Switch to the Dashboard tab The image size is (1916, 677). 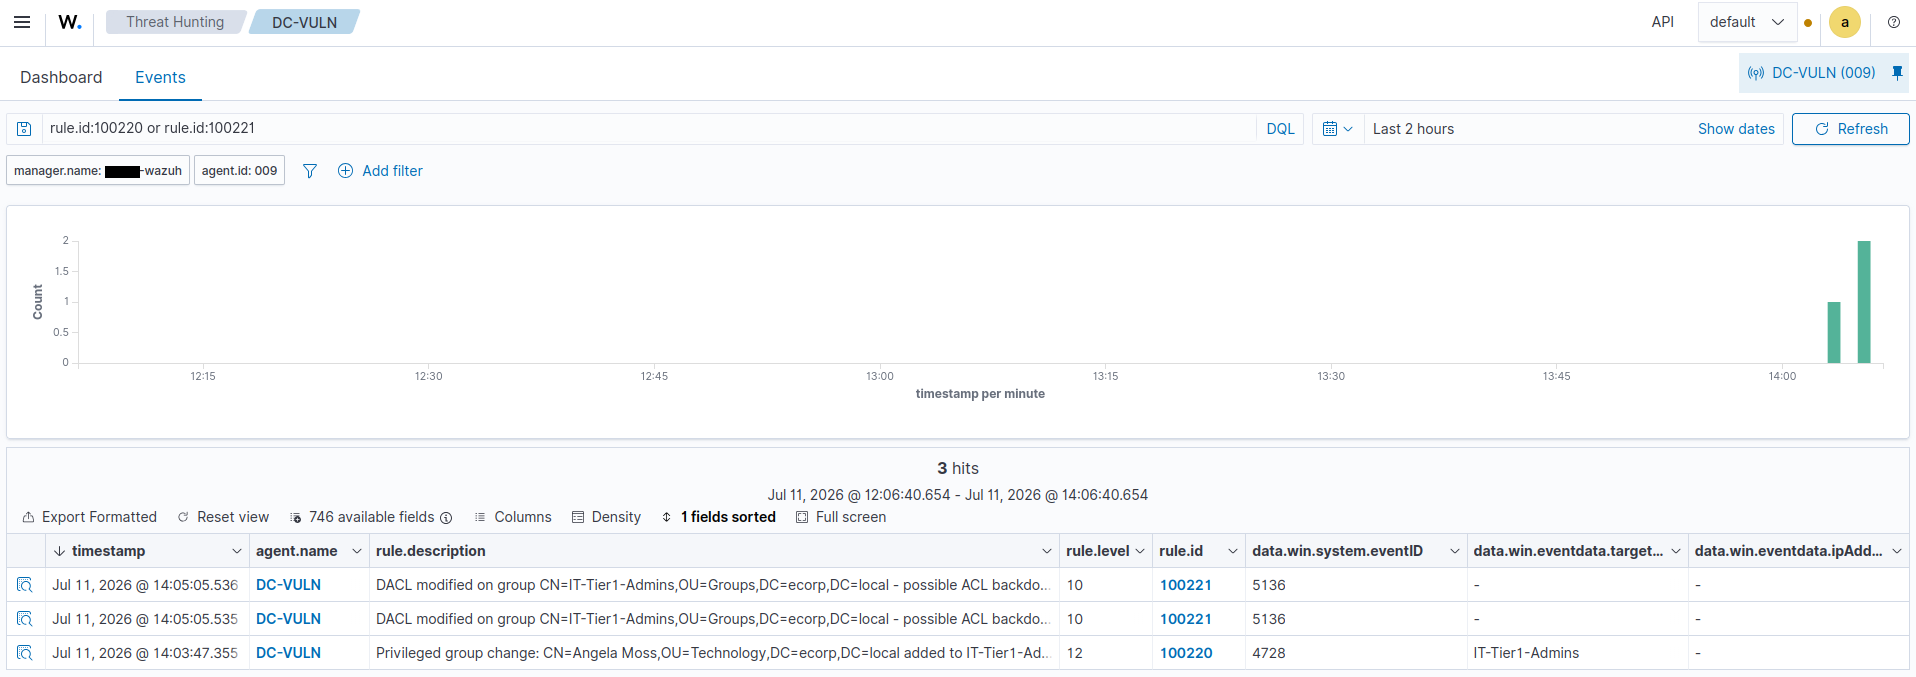click(x=61, y=77)
